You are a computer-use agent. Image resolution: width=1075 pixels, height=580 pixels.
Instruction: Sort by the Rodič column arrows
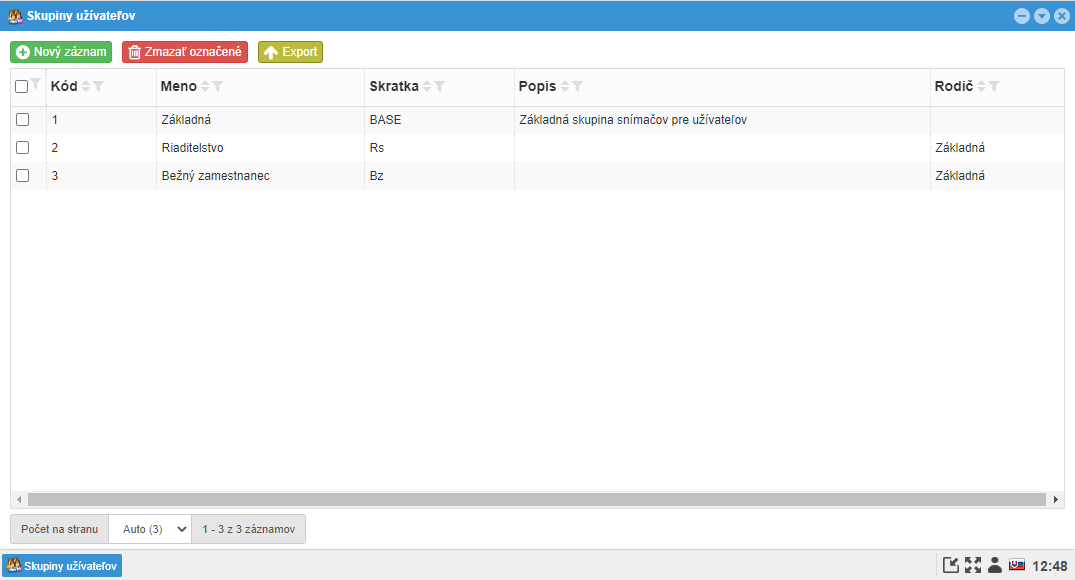[x=981, y=86]
